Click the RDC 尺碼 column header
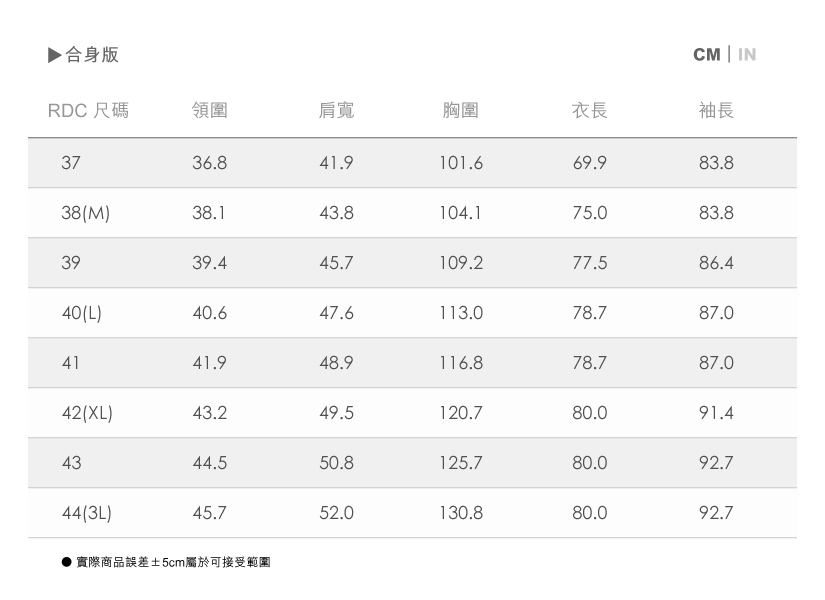 88,110
